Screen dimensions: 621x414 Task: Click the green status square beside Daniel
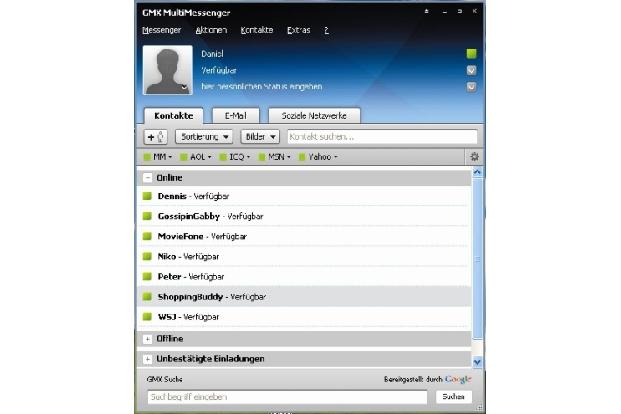471,53
